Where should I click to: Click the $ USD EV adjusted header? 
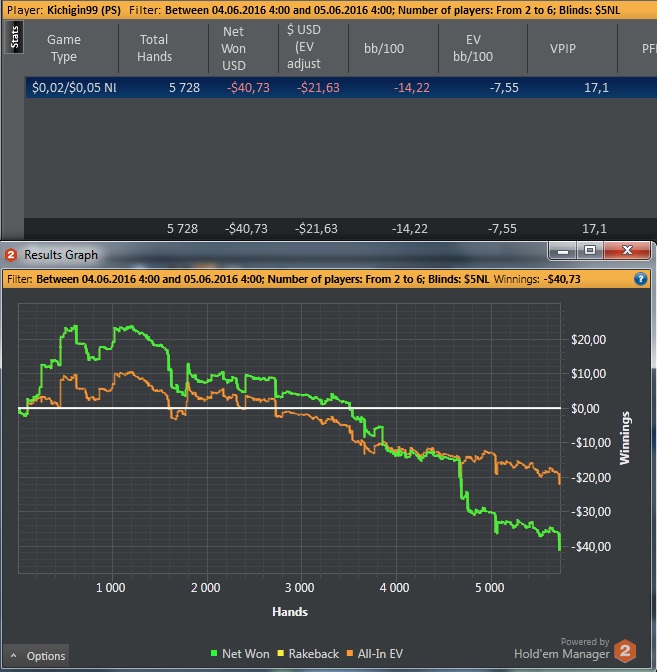click(304, 47)
